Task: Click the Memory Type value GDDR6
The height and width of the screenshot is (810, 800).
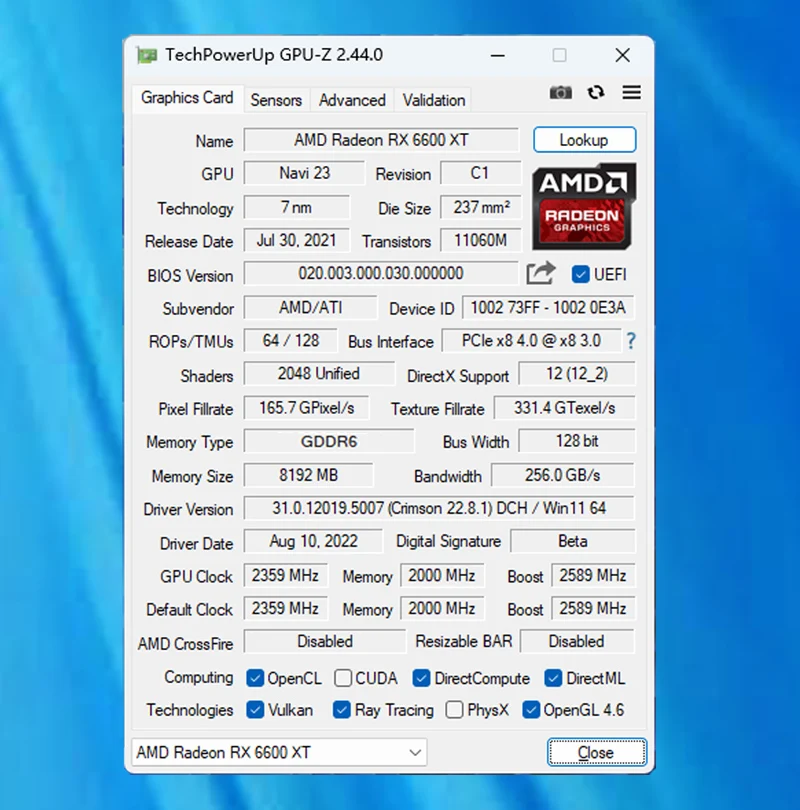Action: point(329,442)
